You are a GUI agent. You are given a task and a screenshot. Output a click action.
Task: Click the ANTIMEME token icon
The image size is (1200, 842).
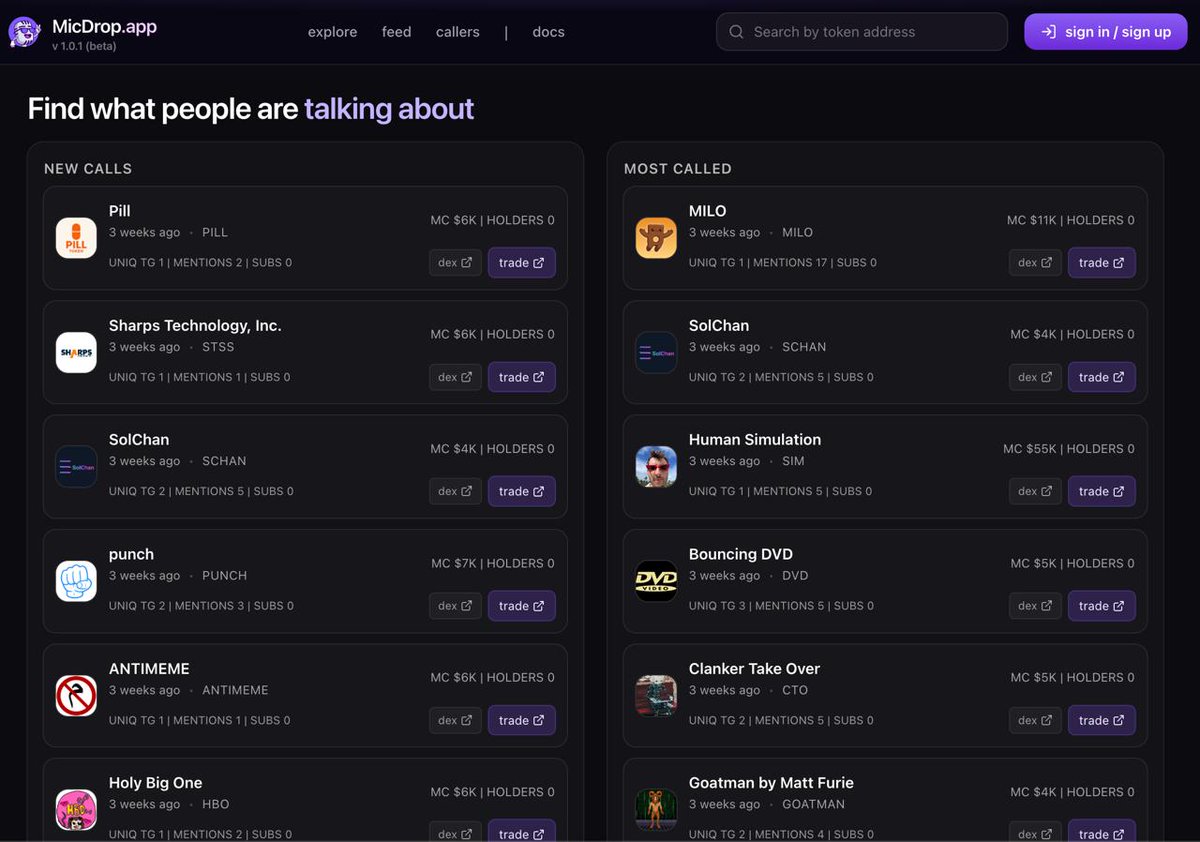click(76, 696)
